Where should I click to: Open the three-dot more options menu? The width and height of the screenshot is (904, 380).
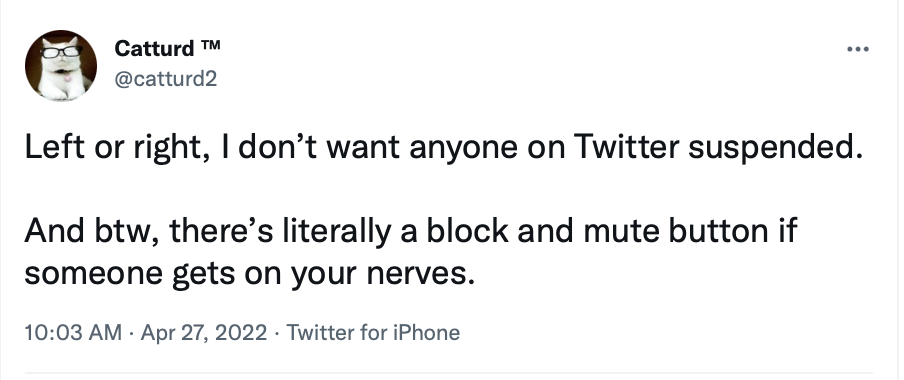click(x=857, y=49)
